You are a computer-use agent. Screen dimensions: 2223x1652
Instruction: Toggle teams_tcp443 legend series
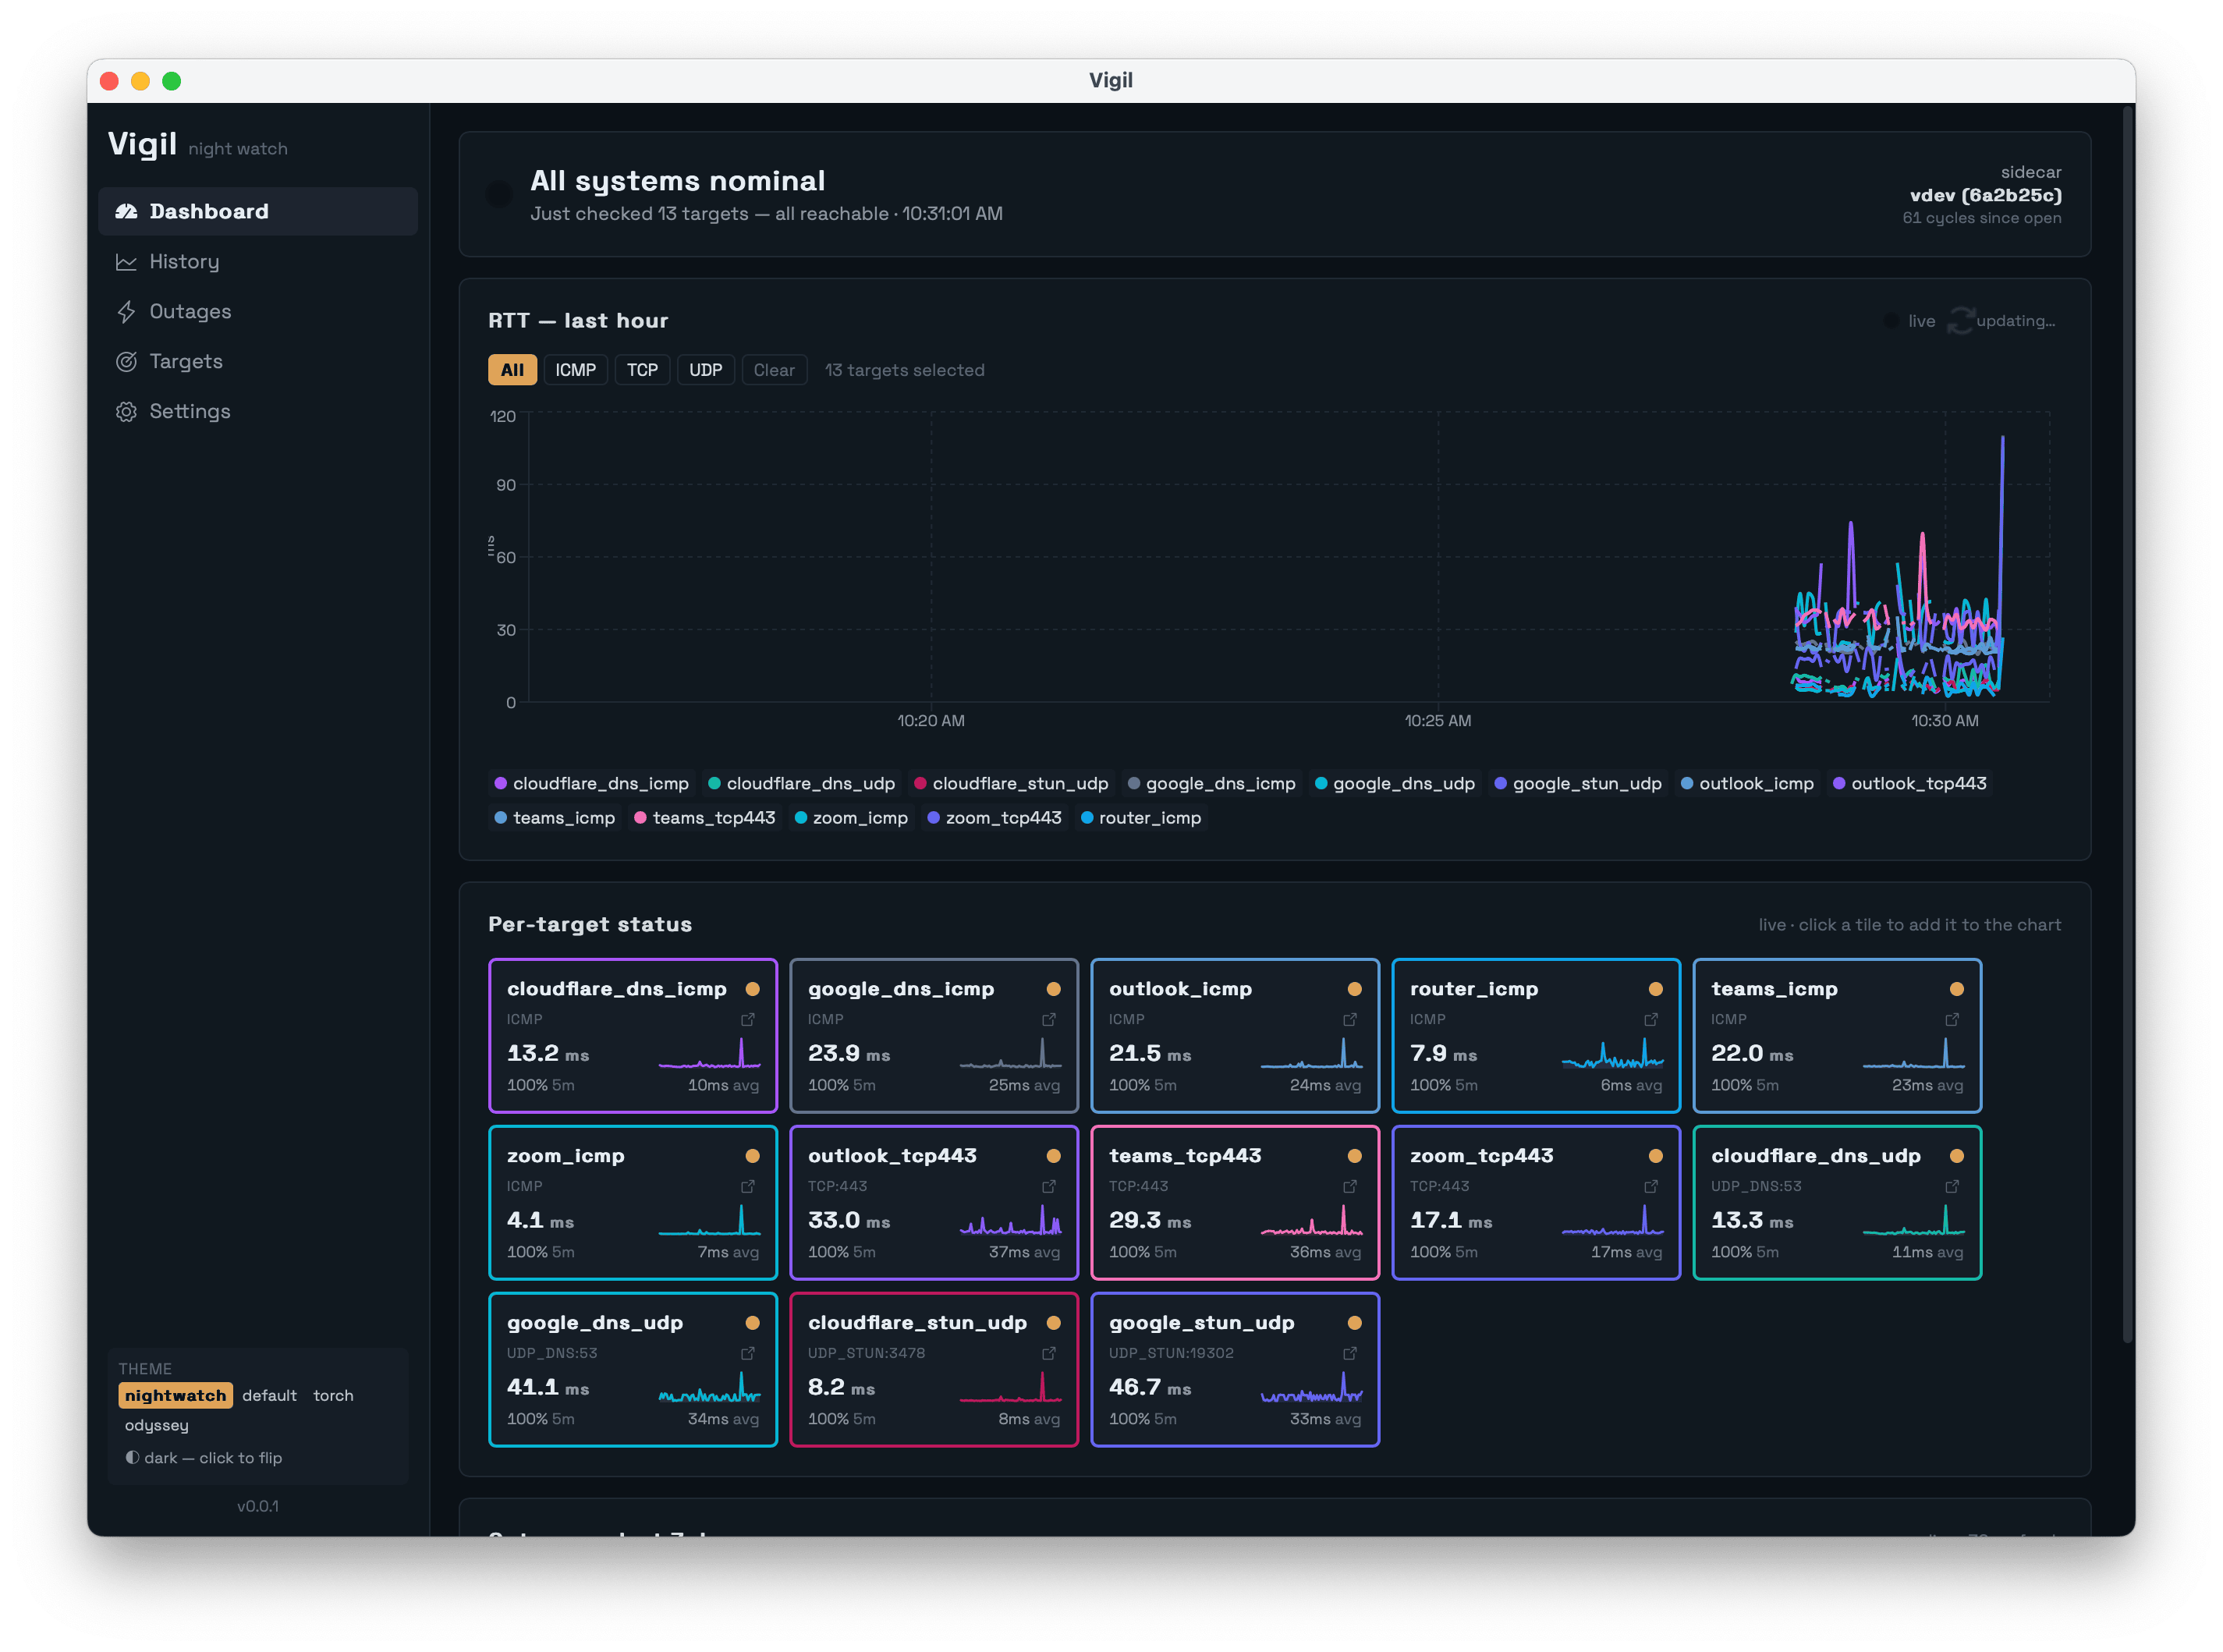click(x=705, y=818)
